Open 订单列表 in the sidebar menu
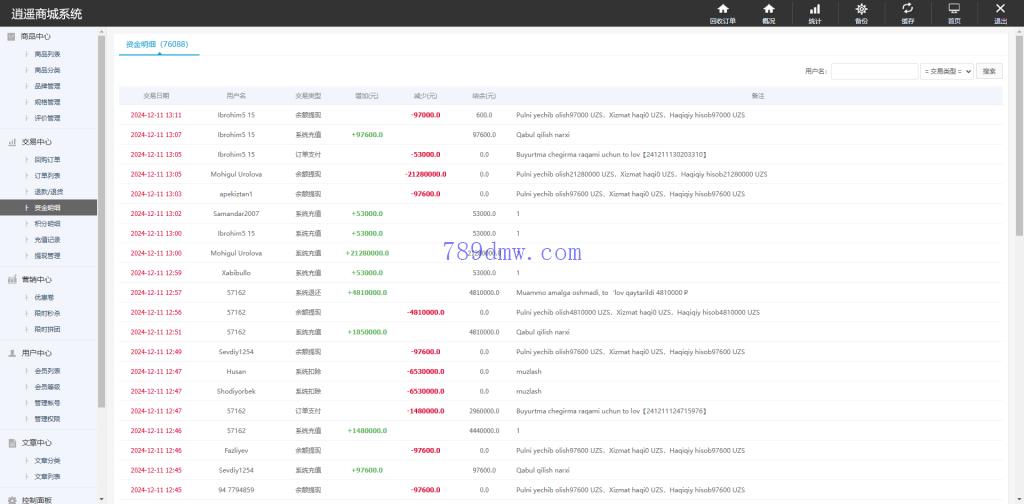 tap(47, 175)
